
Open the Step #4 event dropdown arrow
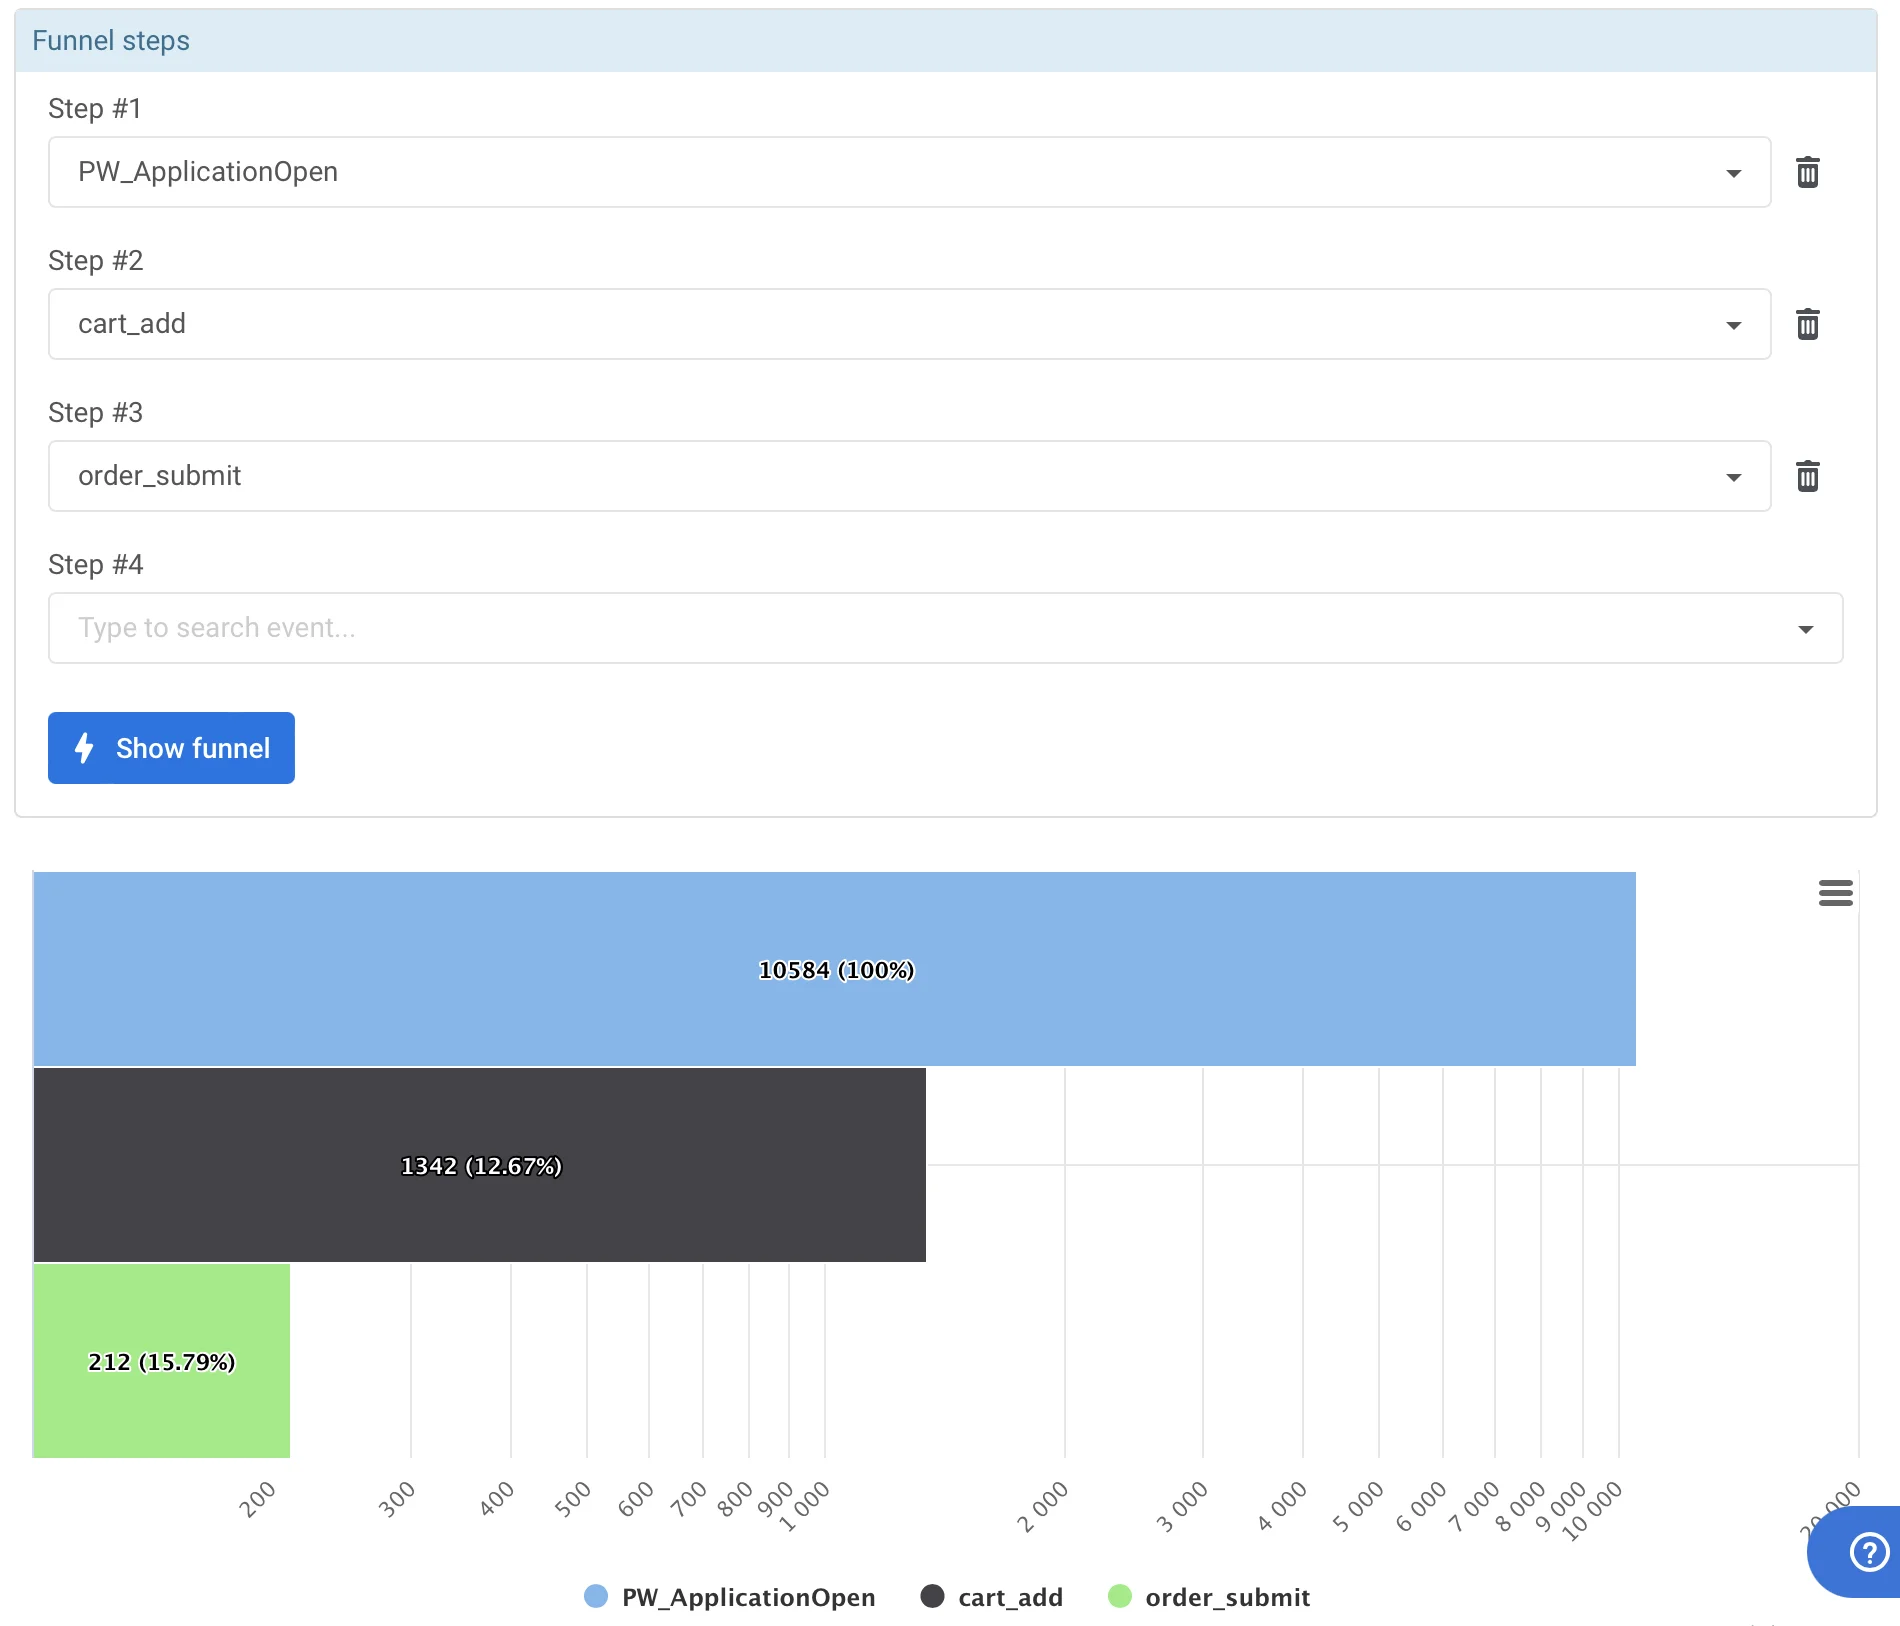pos(1805,629)
